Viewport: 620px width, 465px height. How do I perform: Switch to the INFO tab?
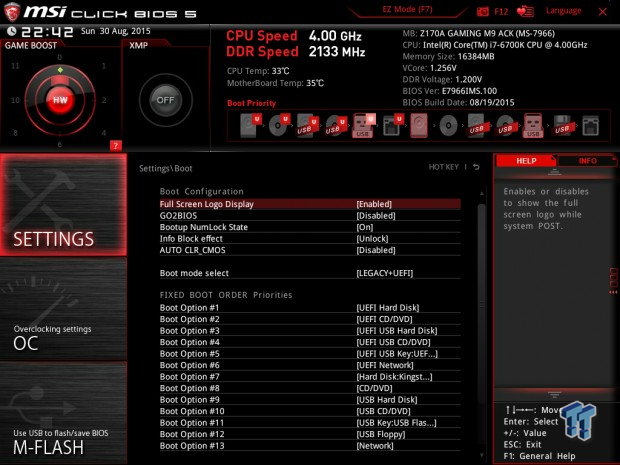click(x=587, y=161)
